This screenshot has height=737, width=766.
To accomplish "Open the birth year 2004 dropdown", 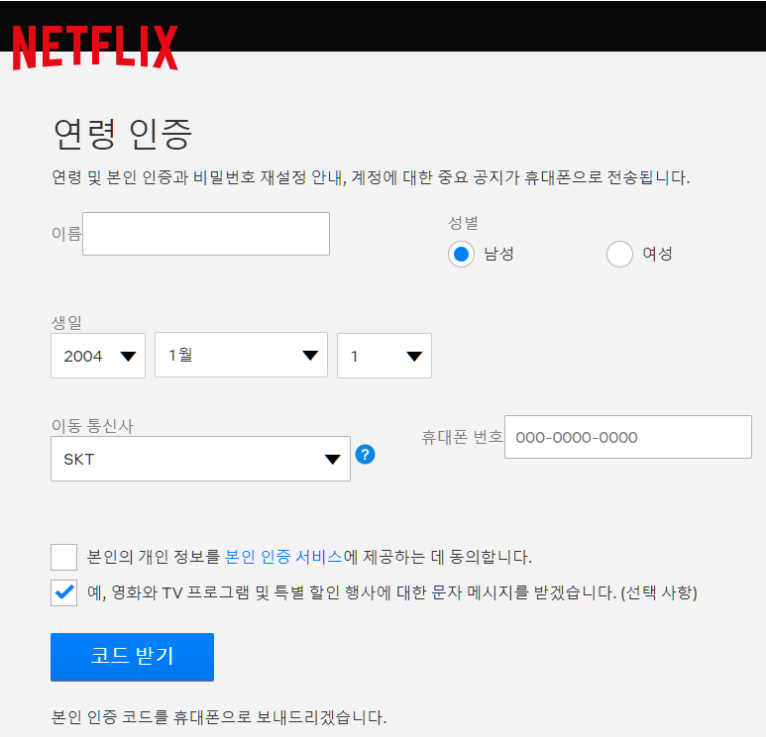I will point(98,356).
